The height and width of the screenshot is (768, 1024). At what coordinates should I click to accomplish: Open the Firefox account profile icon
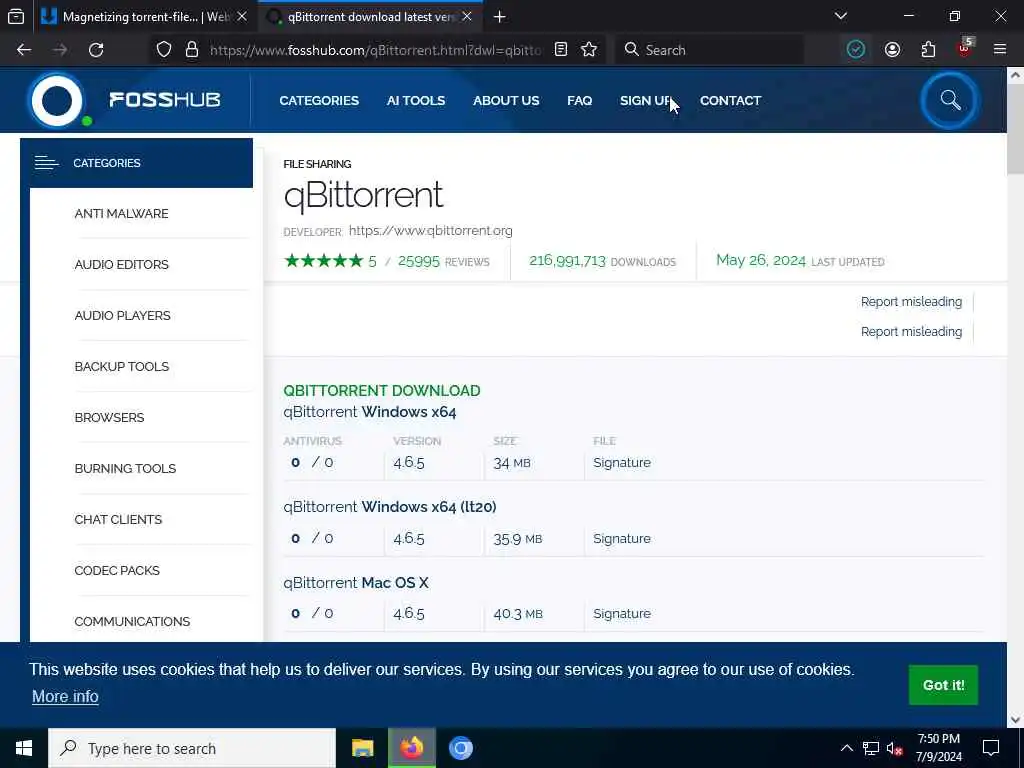(892, 50)
